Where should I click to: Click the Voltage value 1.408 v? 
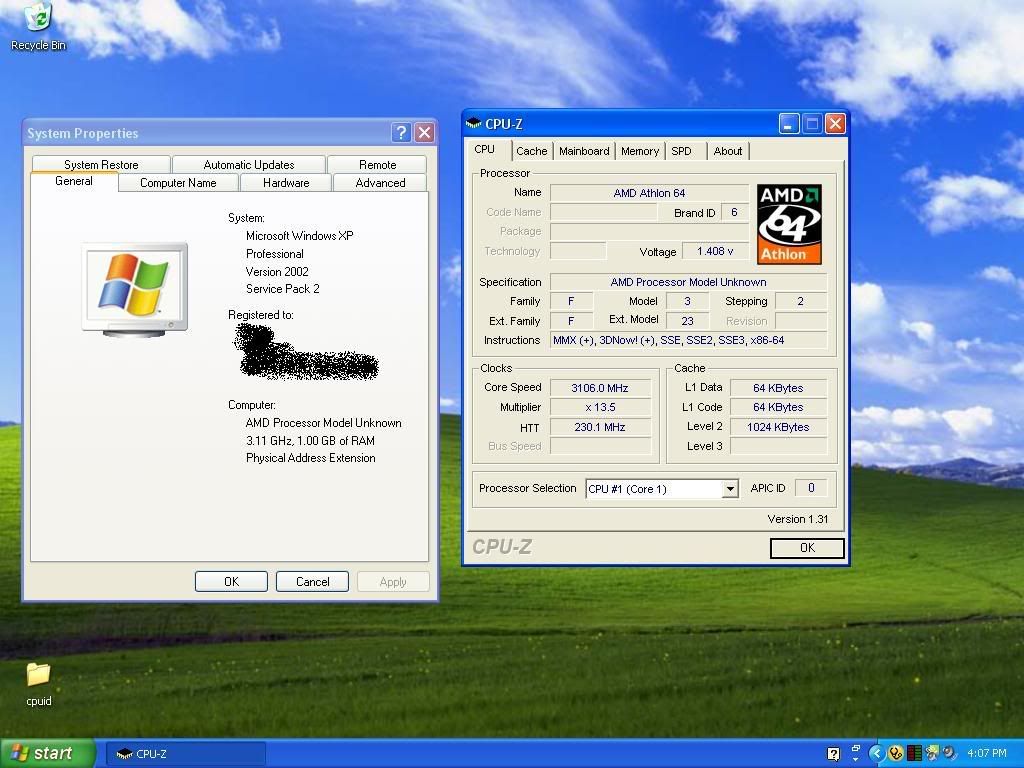pos(715,251)
